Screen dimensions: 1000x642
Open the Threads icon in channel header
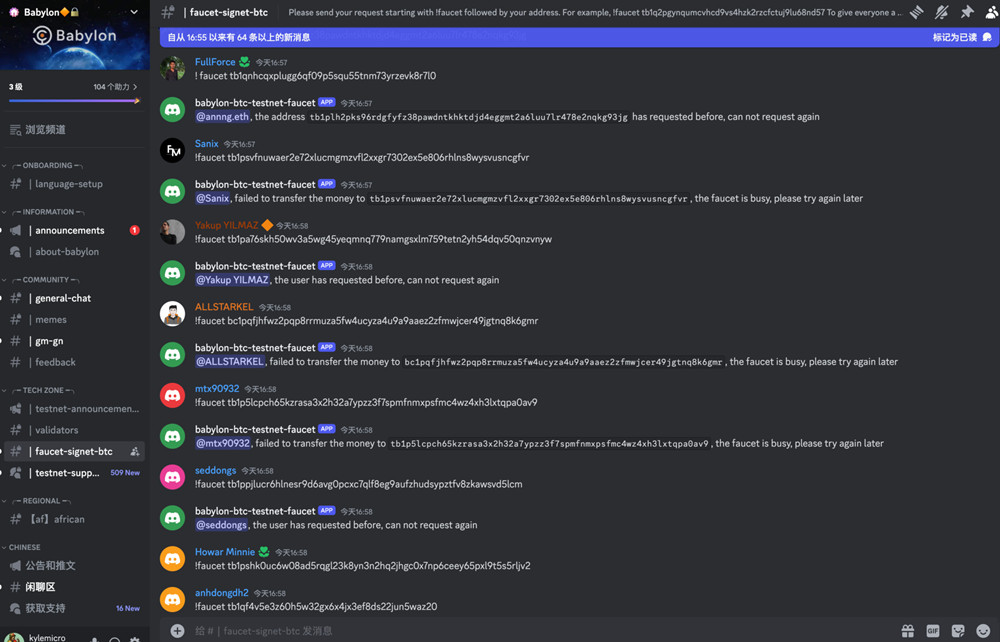[916, 13]
